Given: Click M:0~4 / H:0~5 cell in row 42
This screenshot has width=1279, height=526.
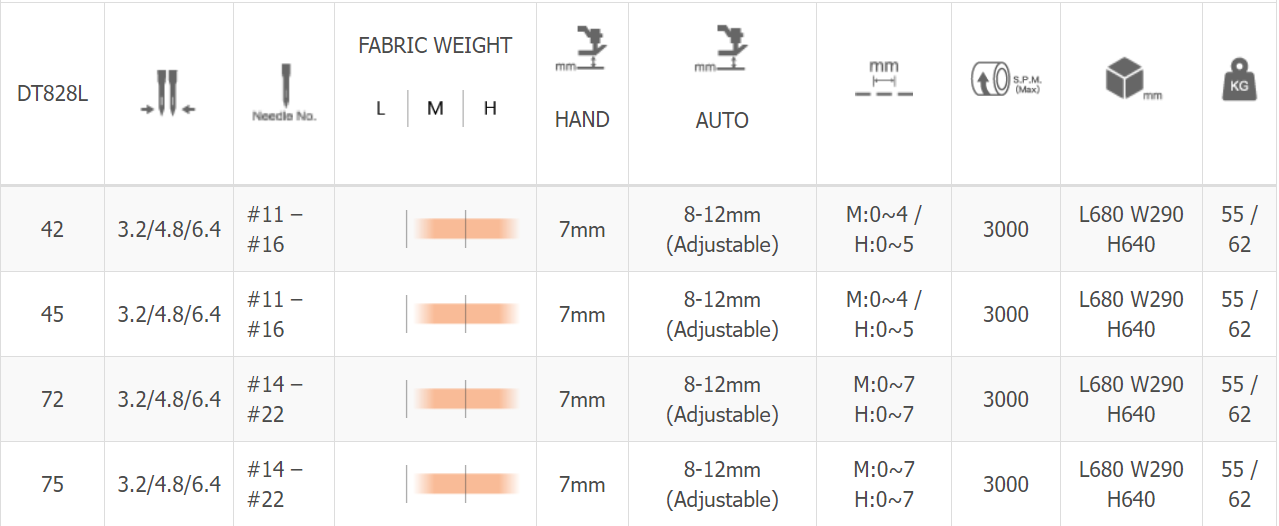Looking at the screenshot, I should [x=884, y=229].
